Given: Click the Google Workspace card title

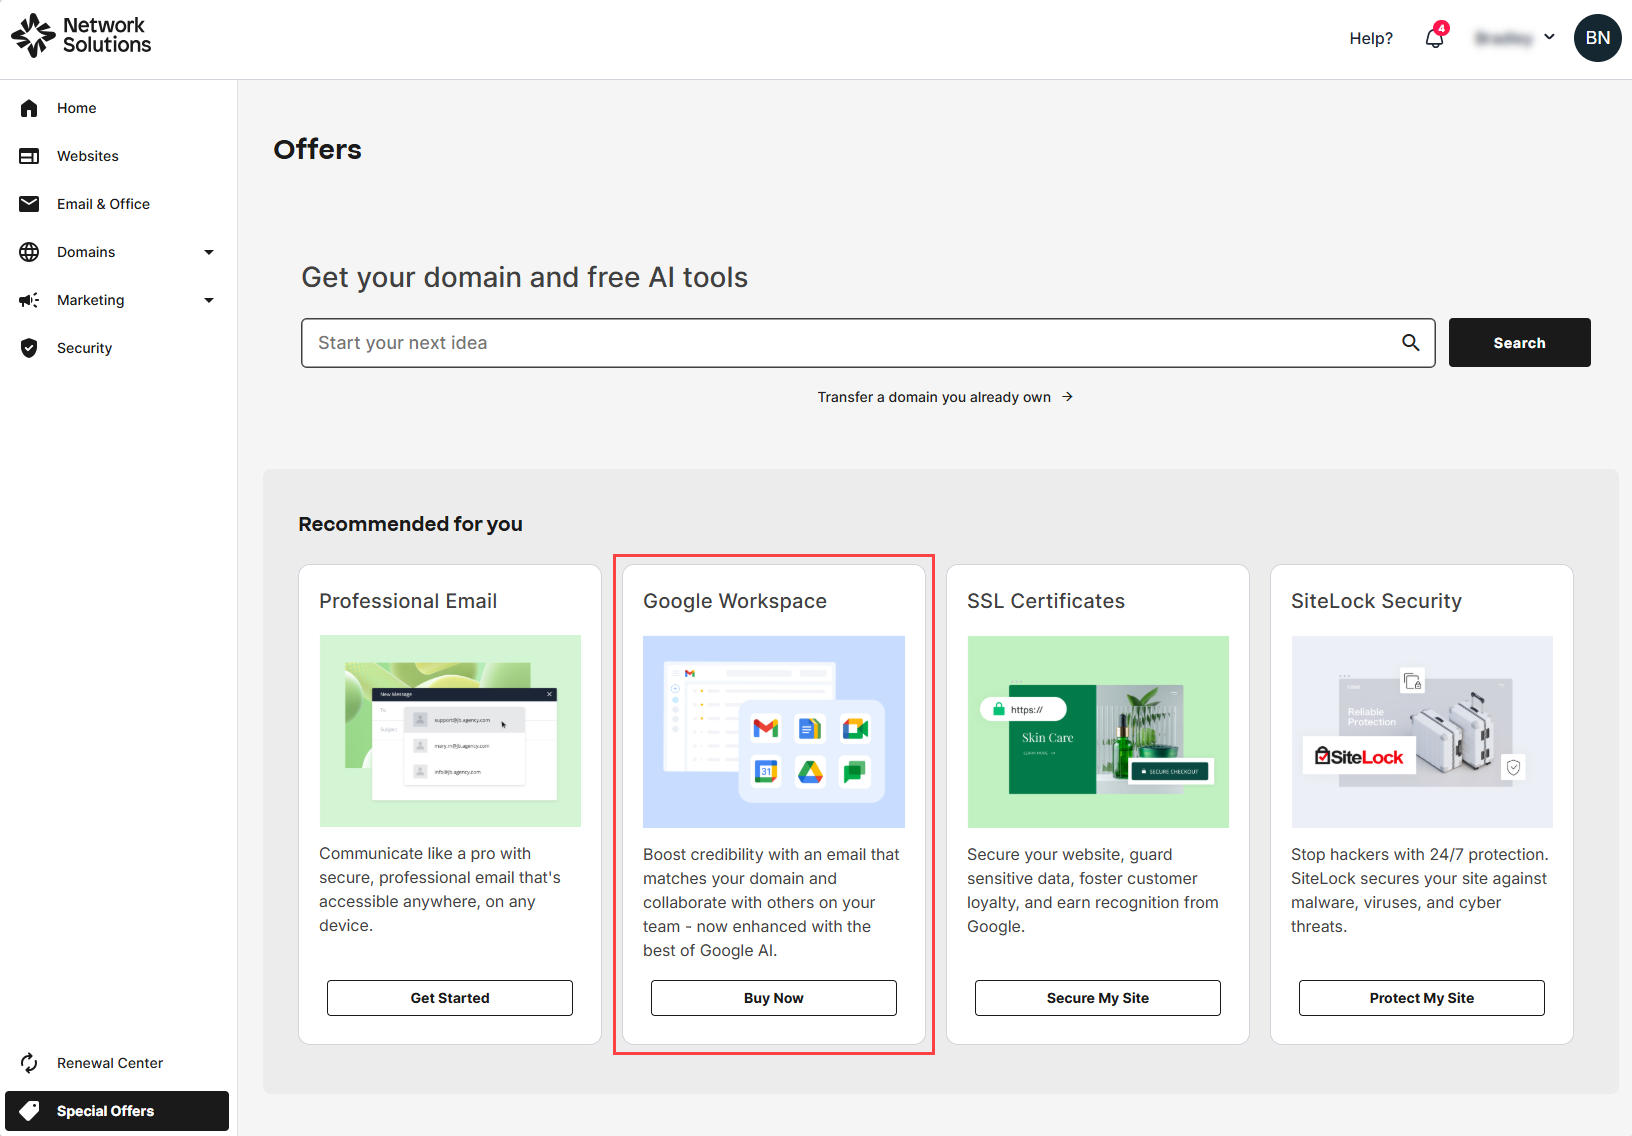Looking at the screenshot, I should pyautogui.click(x=735, y=601).
